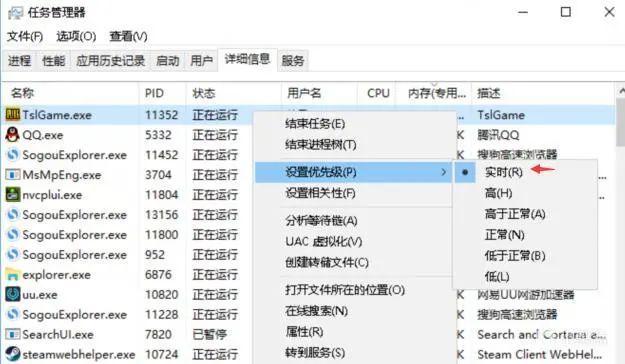625x364 pixels.
Task: Click the uu.exe accelerator icon
Action: (12, 294)
